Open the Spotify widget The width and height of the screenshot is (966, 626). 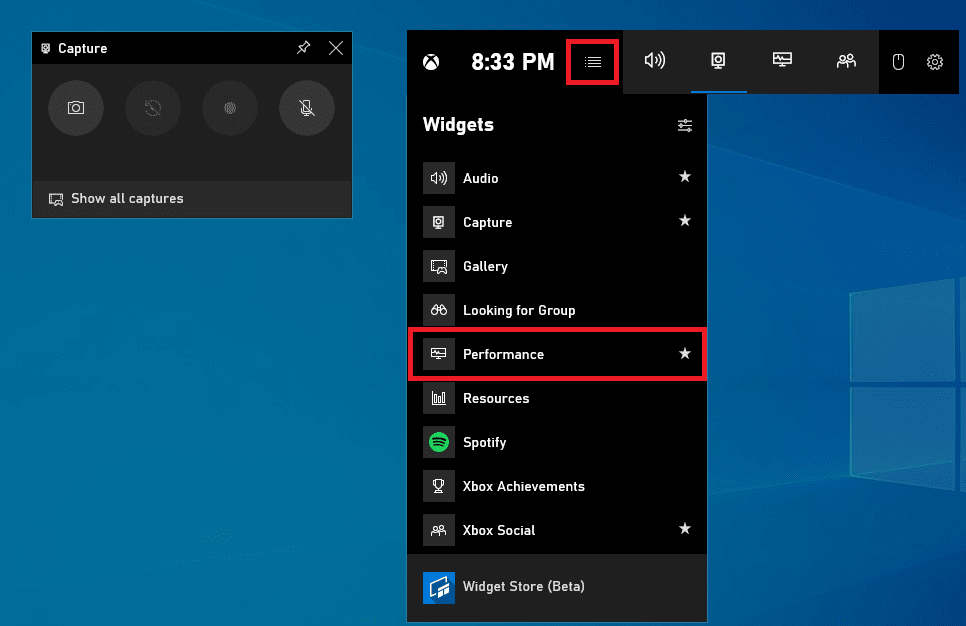(x=557, y=442)
